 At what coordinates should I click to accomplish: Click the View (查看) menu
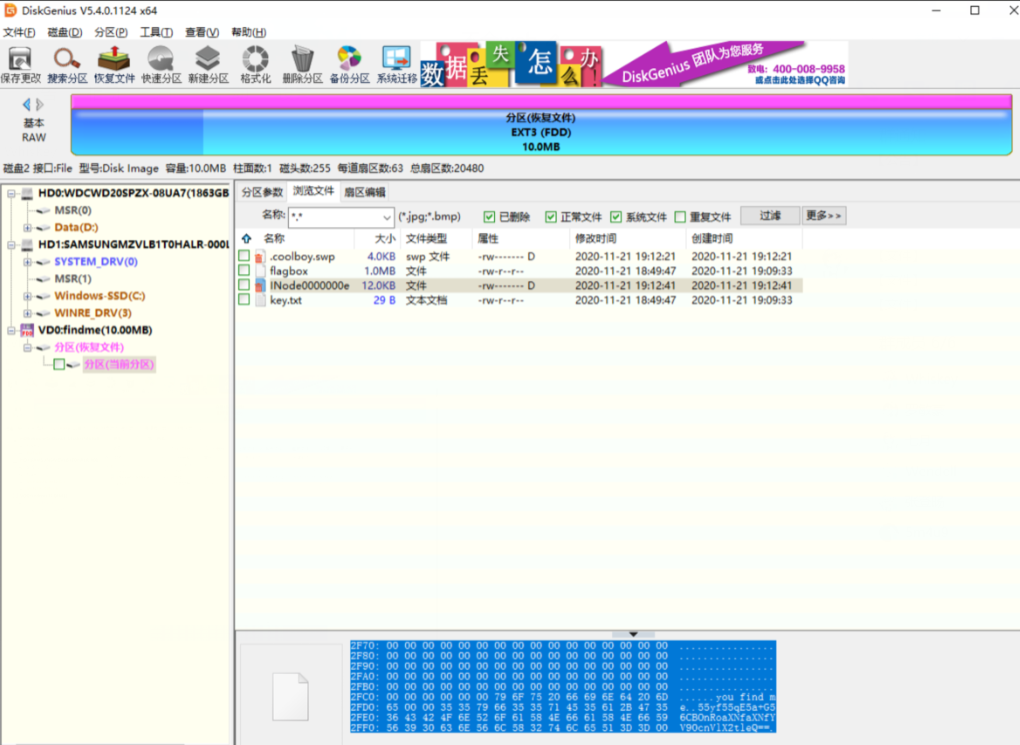point(202,32)
